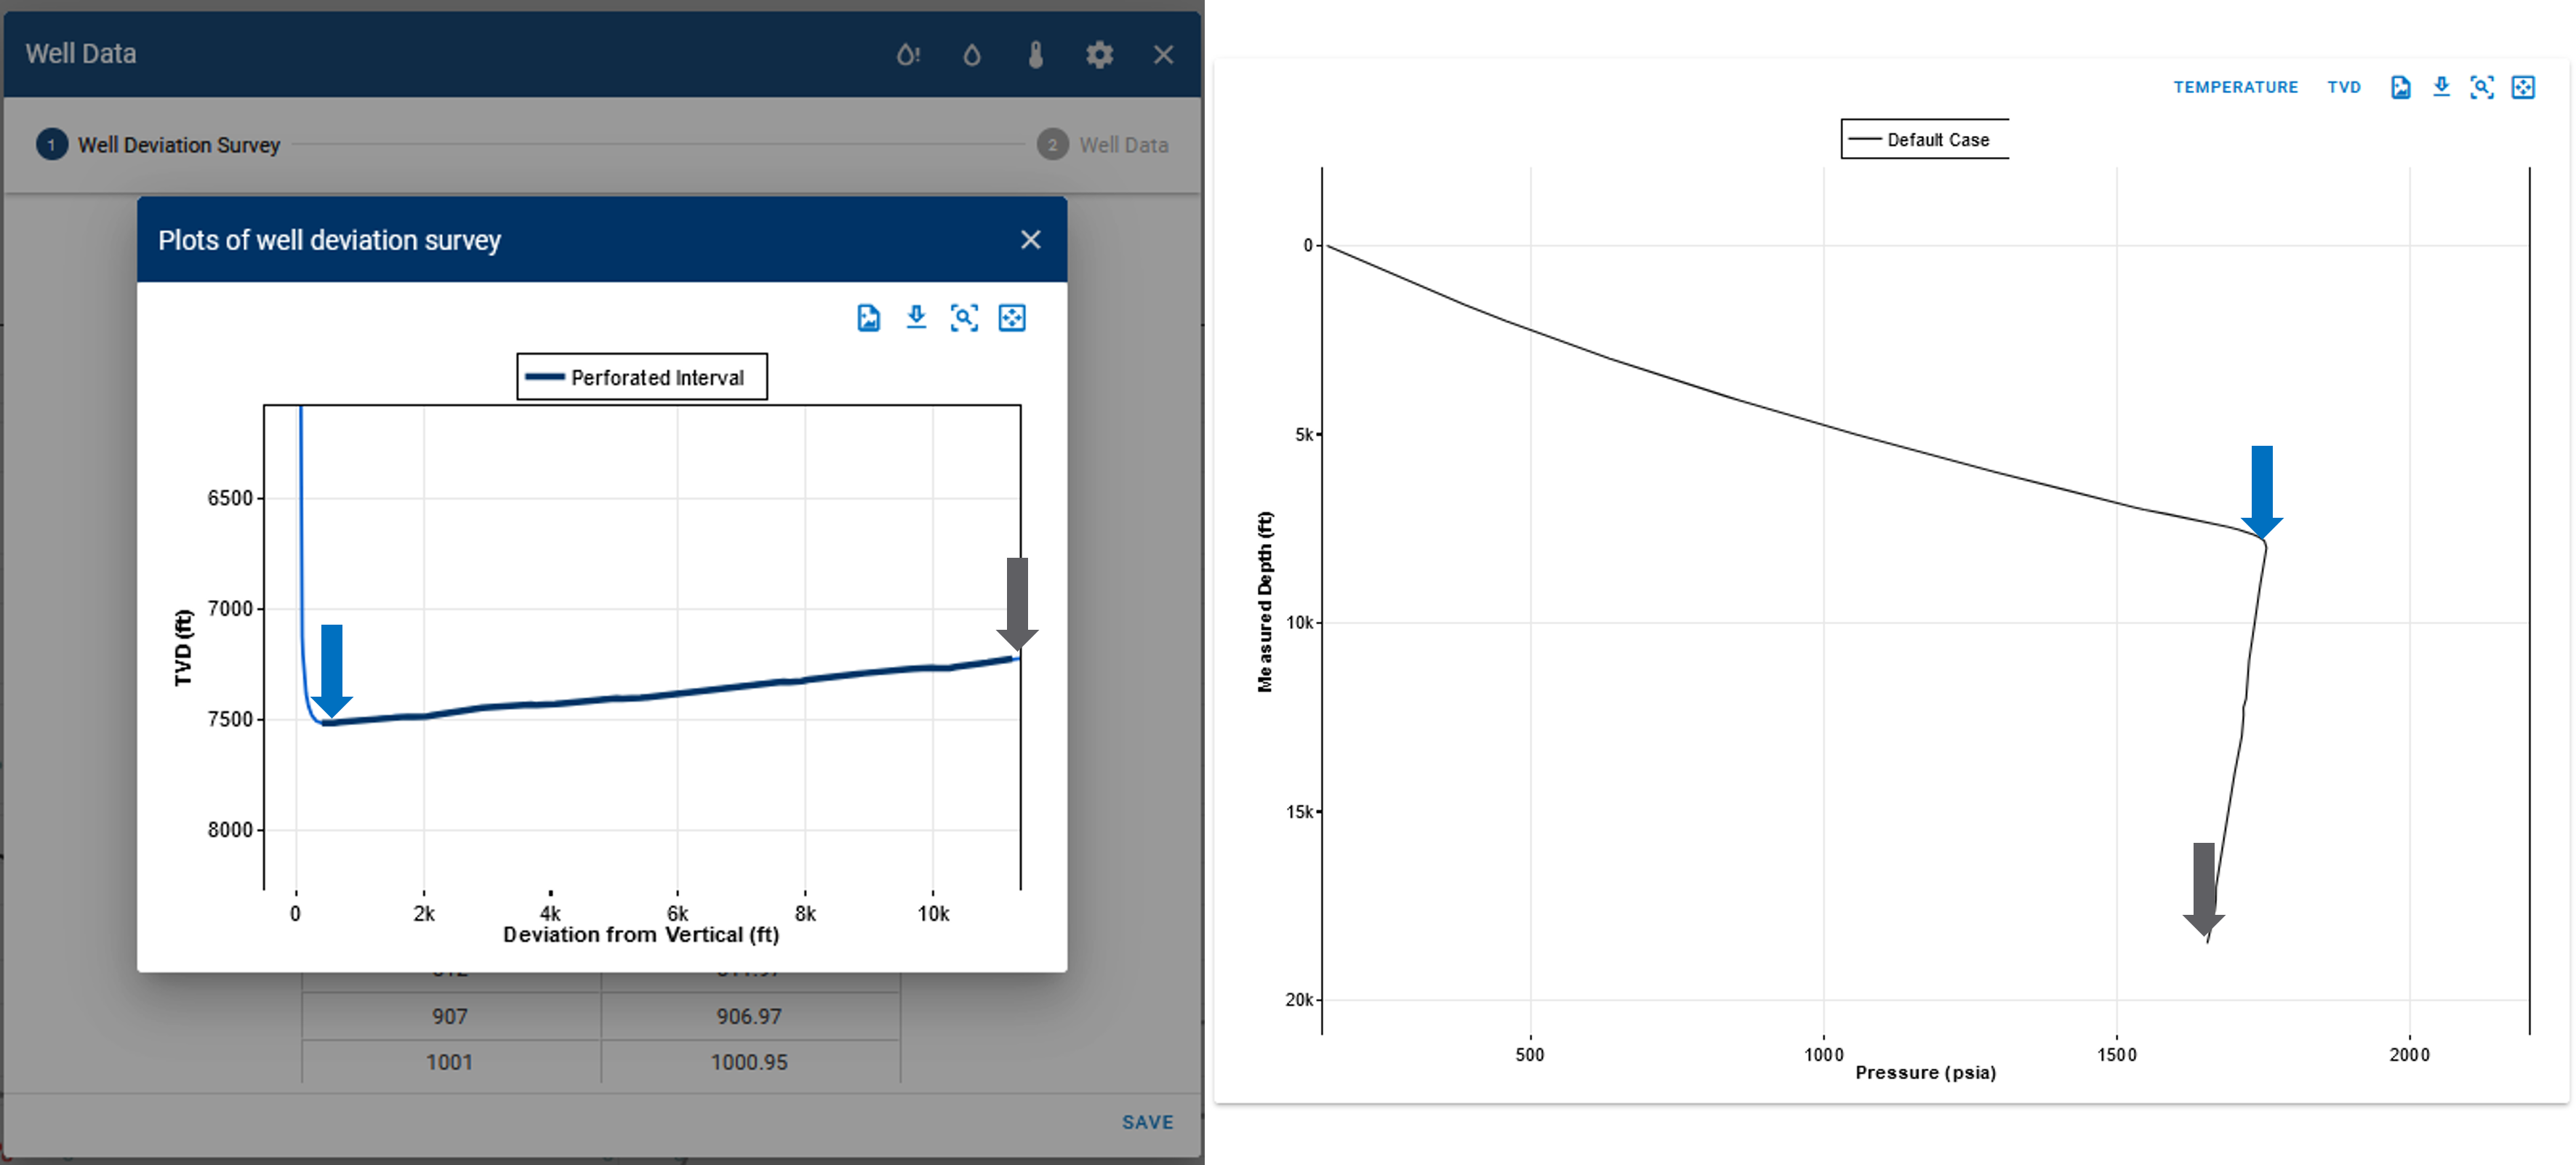Click the Deviation from Vertical axis title
The image size is (2576, 1165).
(641, 935)
